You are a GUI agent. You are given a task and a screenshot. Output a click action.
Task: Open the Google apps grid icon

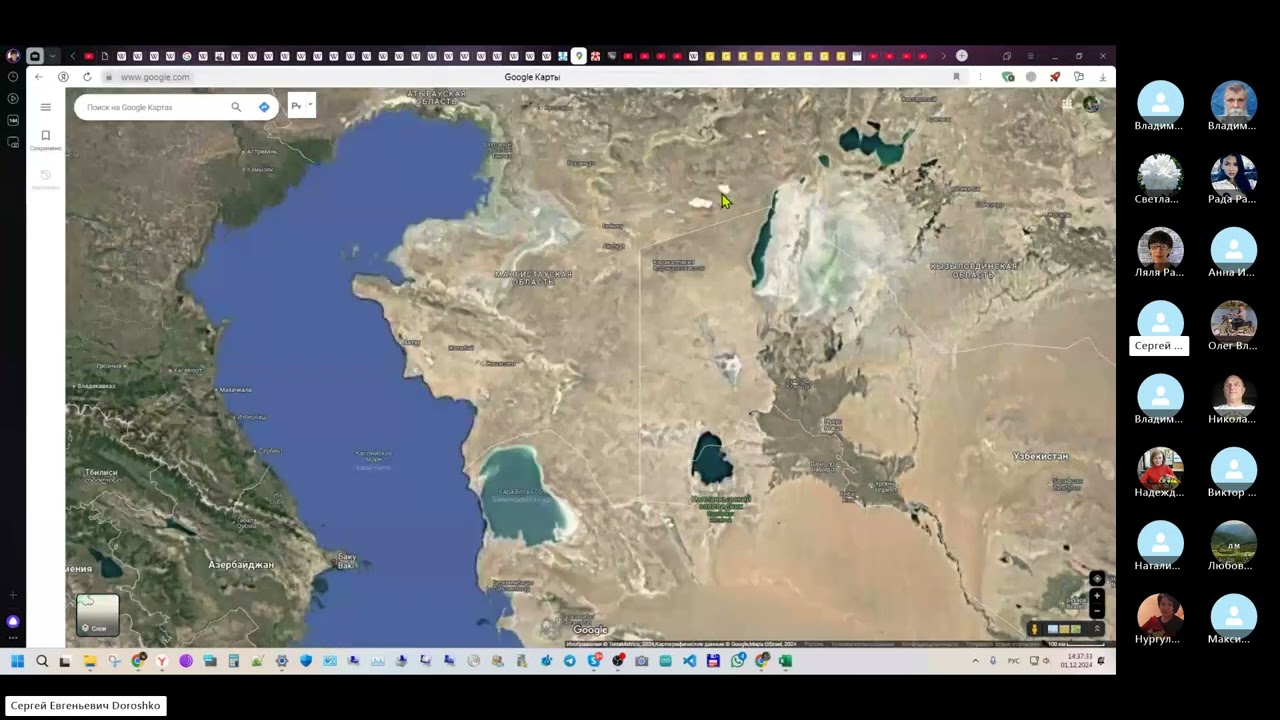[x=1067, y=104]
